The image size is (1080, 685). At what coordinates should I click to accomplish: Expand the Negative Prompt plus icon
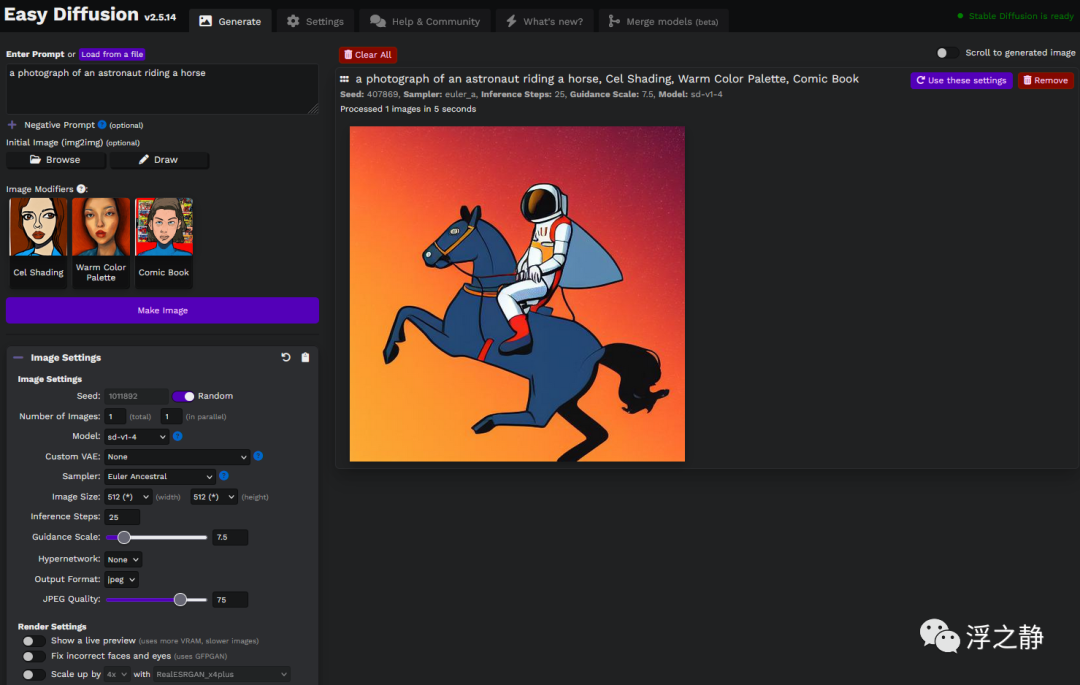pyautogui.click(x=12, y=125)
